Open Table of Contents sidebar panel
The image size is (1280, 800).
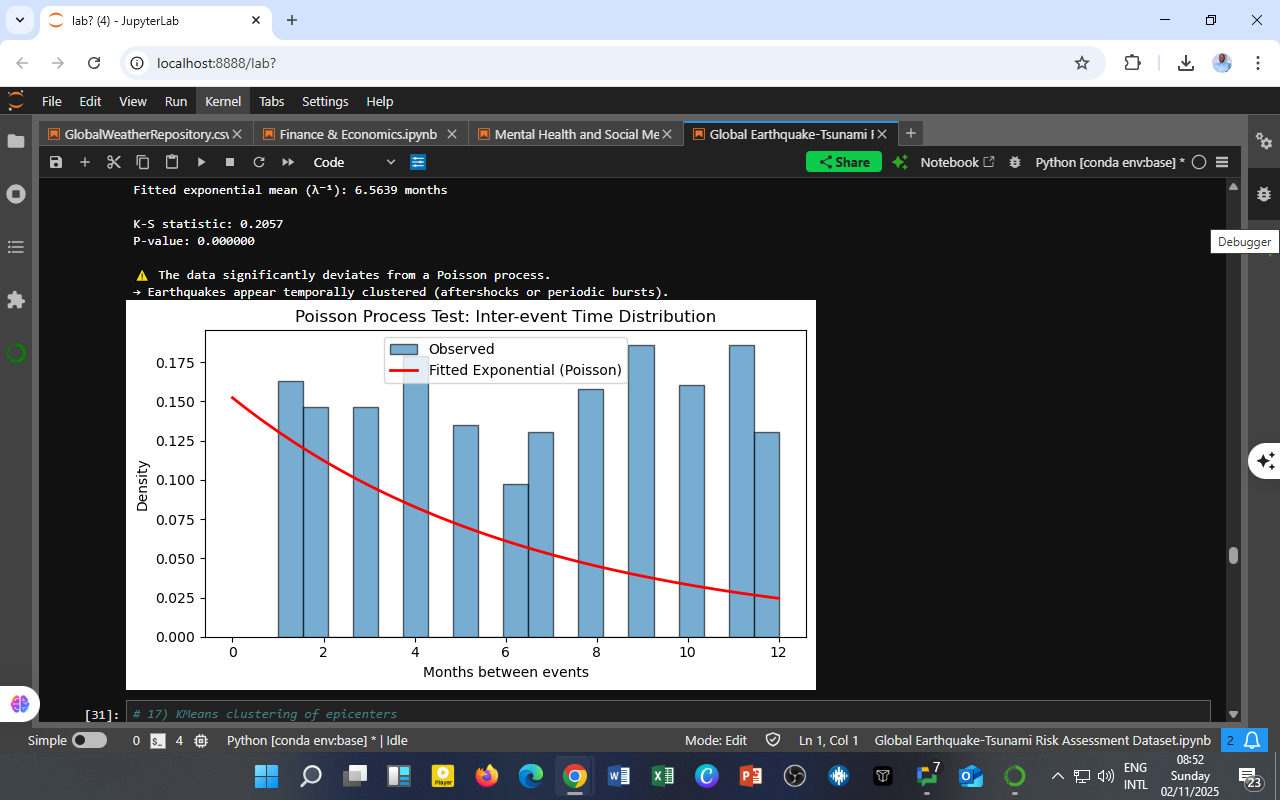coord(16,247)
